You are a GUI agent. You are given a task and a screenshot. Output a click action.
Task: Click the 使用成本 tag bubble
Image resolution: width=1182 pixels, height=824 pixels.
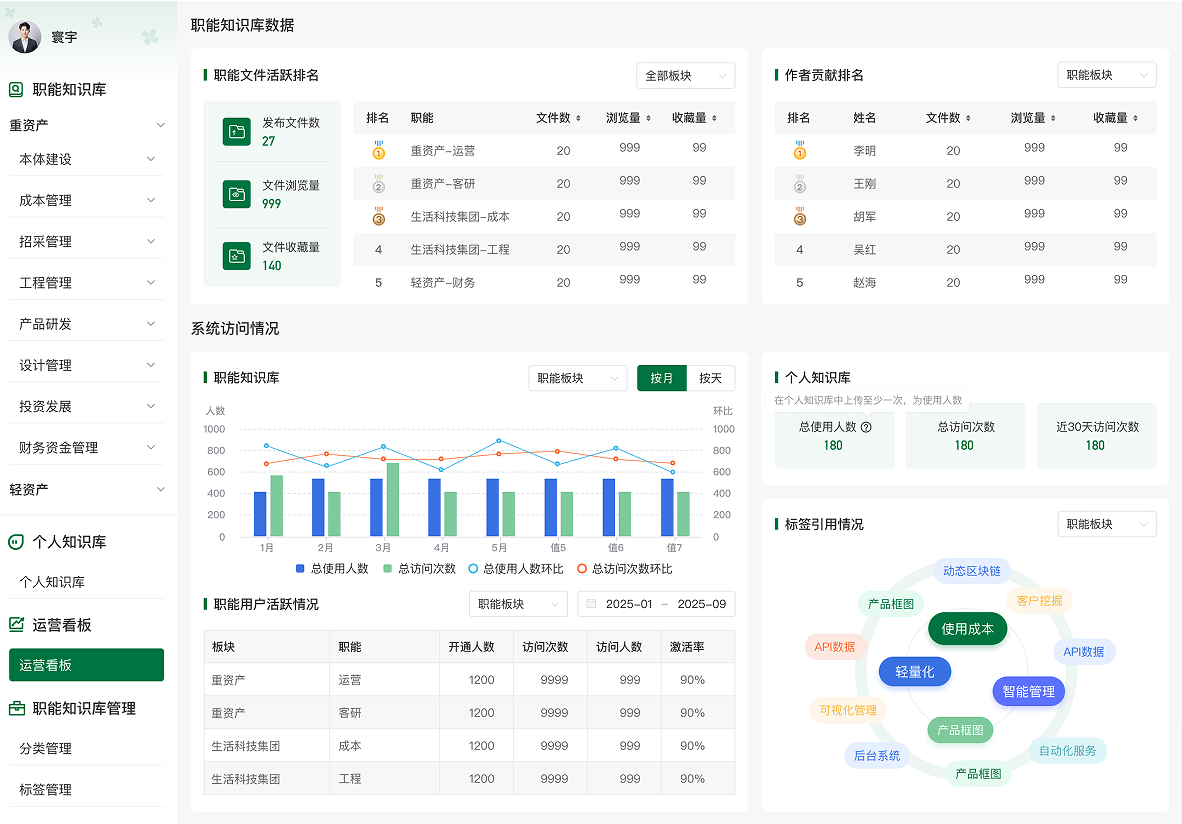click(967, 629)
